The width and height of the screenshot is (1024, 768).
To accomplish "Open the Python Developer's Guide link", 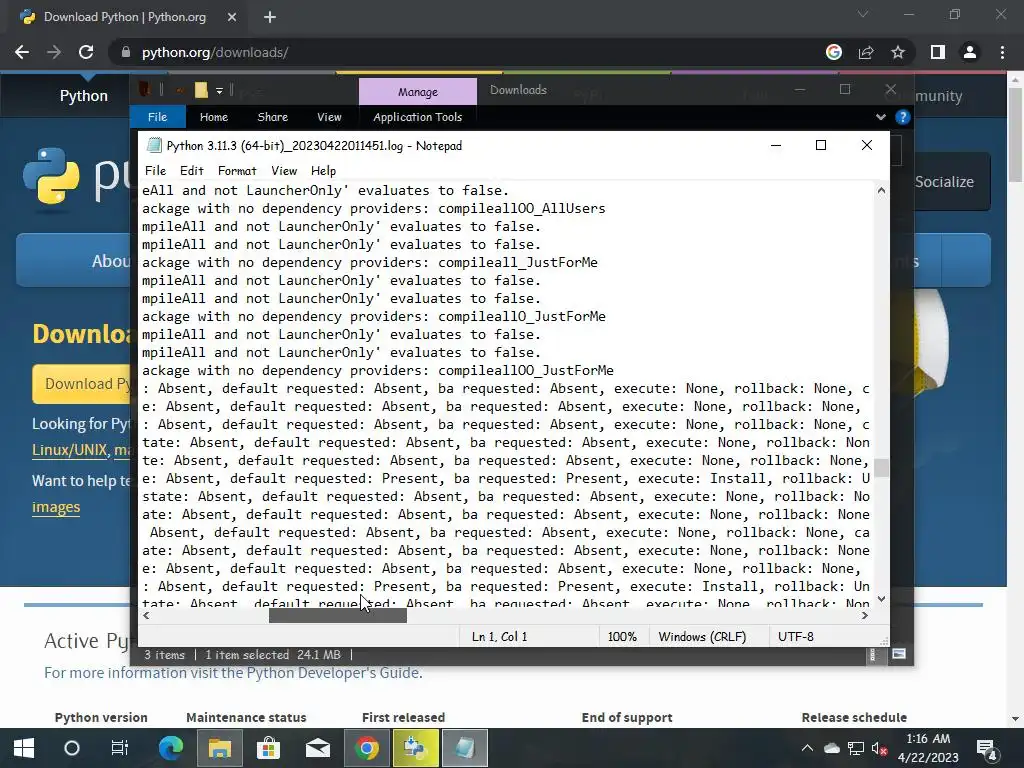I will [333, 673].
